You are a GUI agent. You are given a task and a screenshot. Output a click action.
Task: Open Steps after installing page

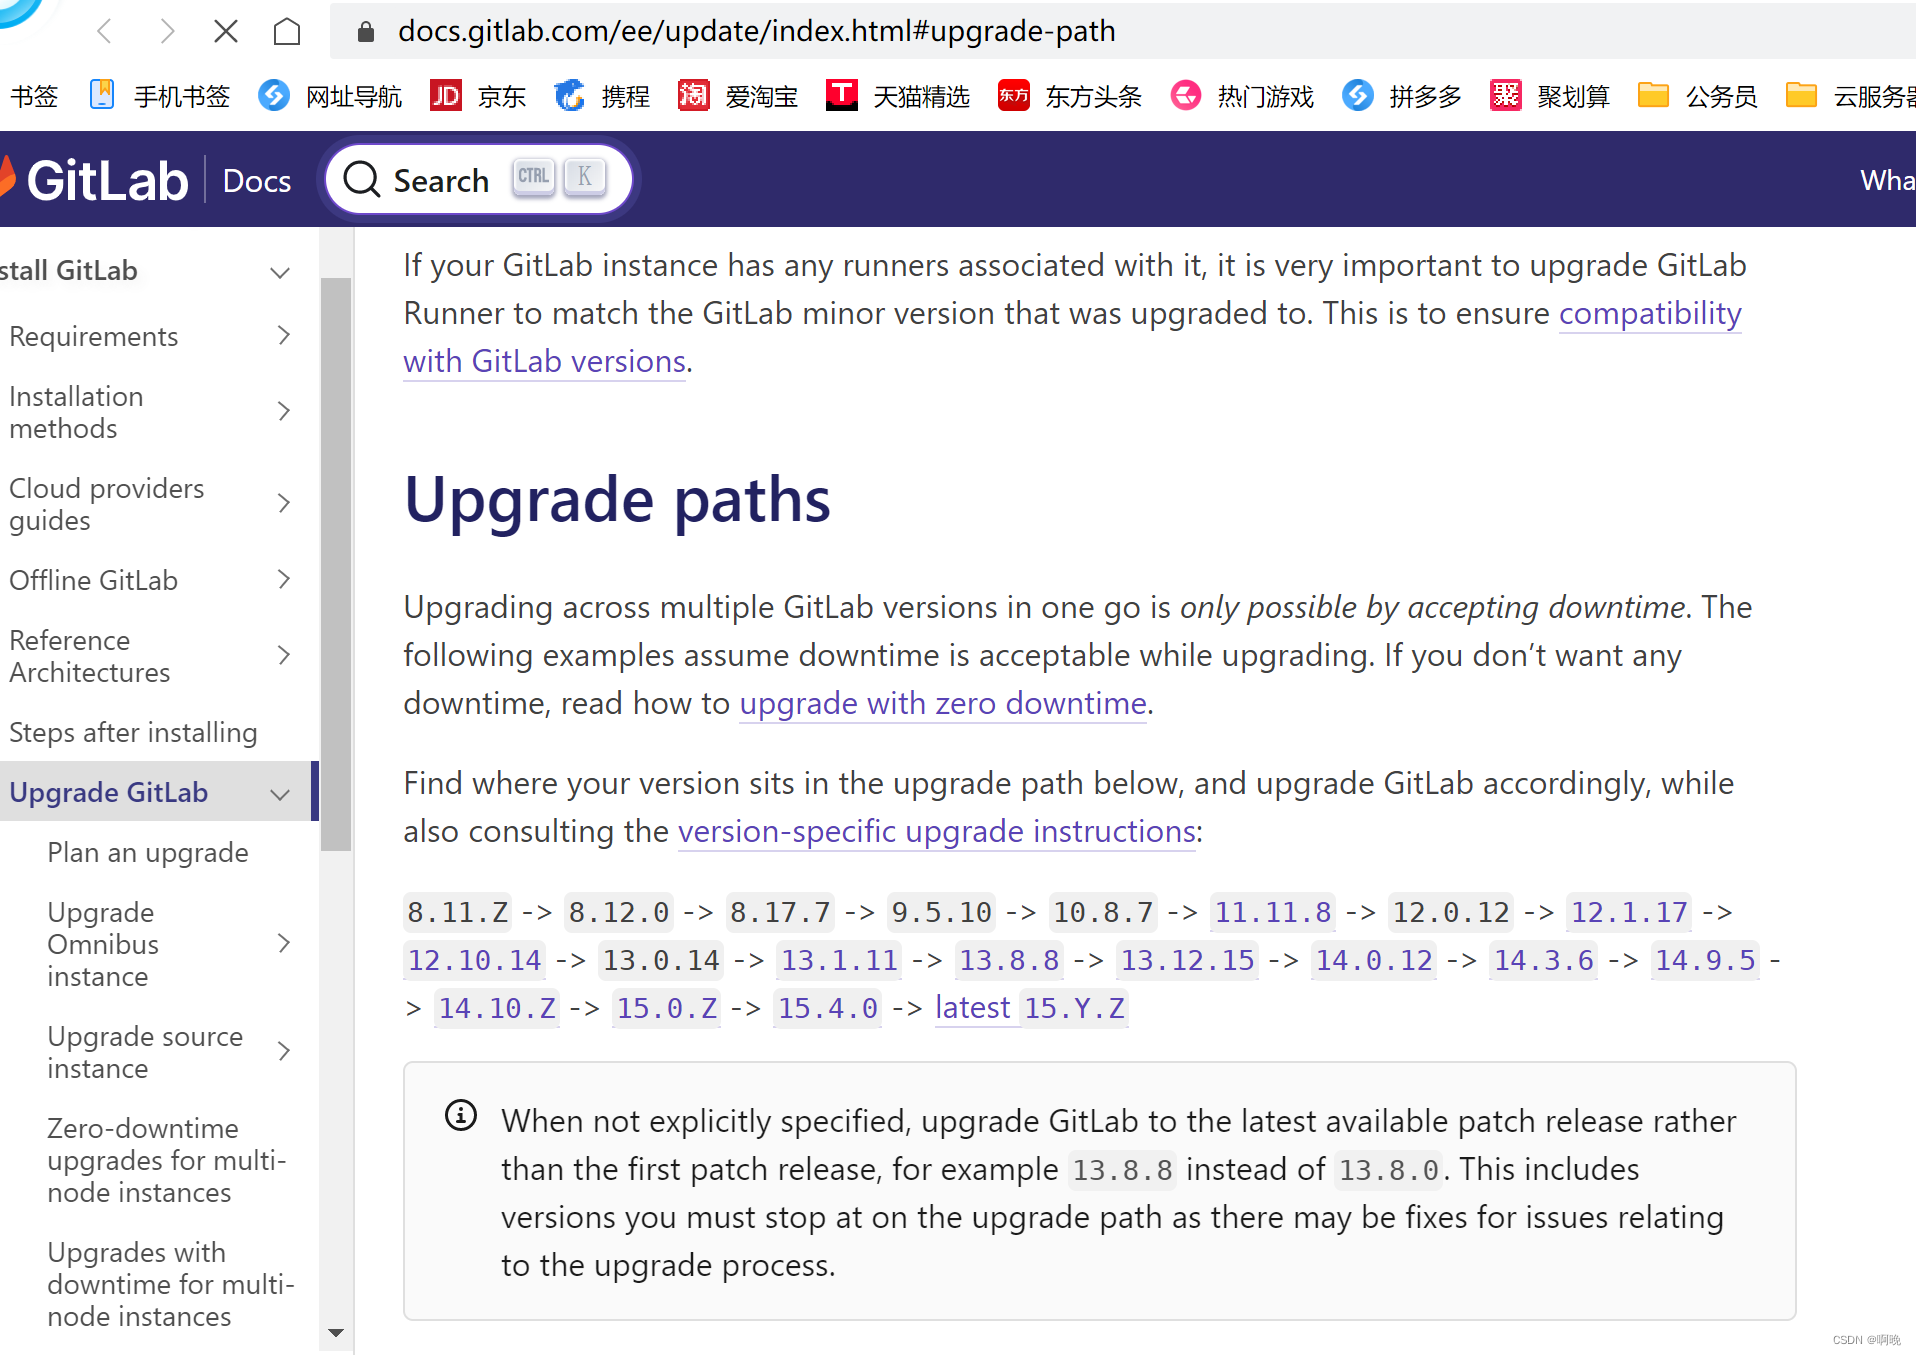pyautogui.click(x=133, y=733)
